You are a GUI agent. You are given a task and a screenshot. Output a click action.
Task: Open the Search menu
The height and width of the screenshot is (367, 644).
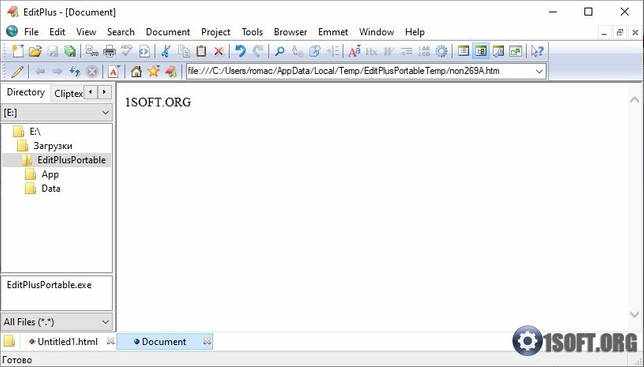[x=121, y=32]
